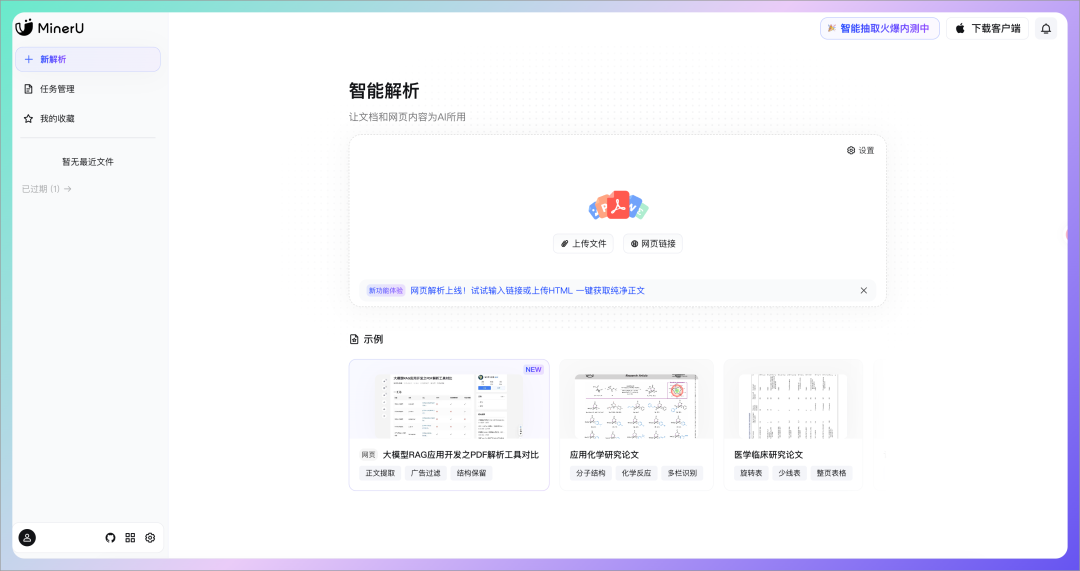1080x571 pixels.
Task: Click the 大模型RAG应用开发之PDF解析工具对比 title
Action: (x=461, y=455)
